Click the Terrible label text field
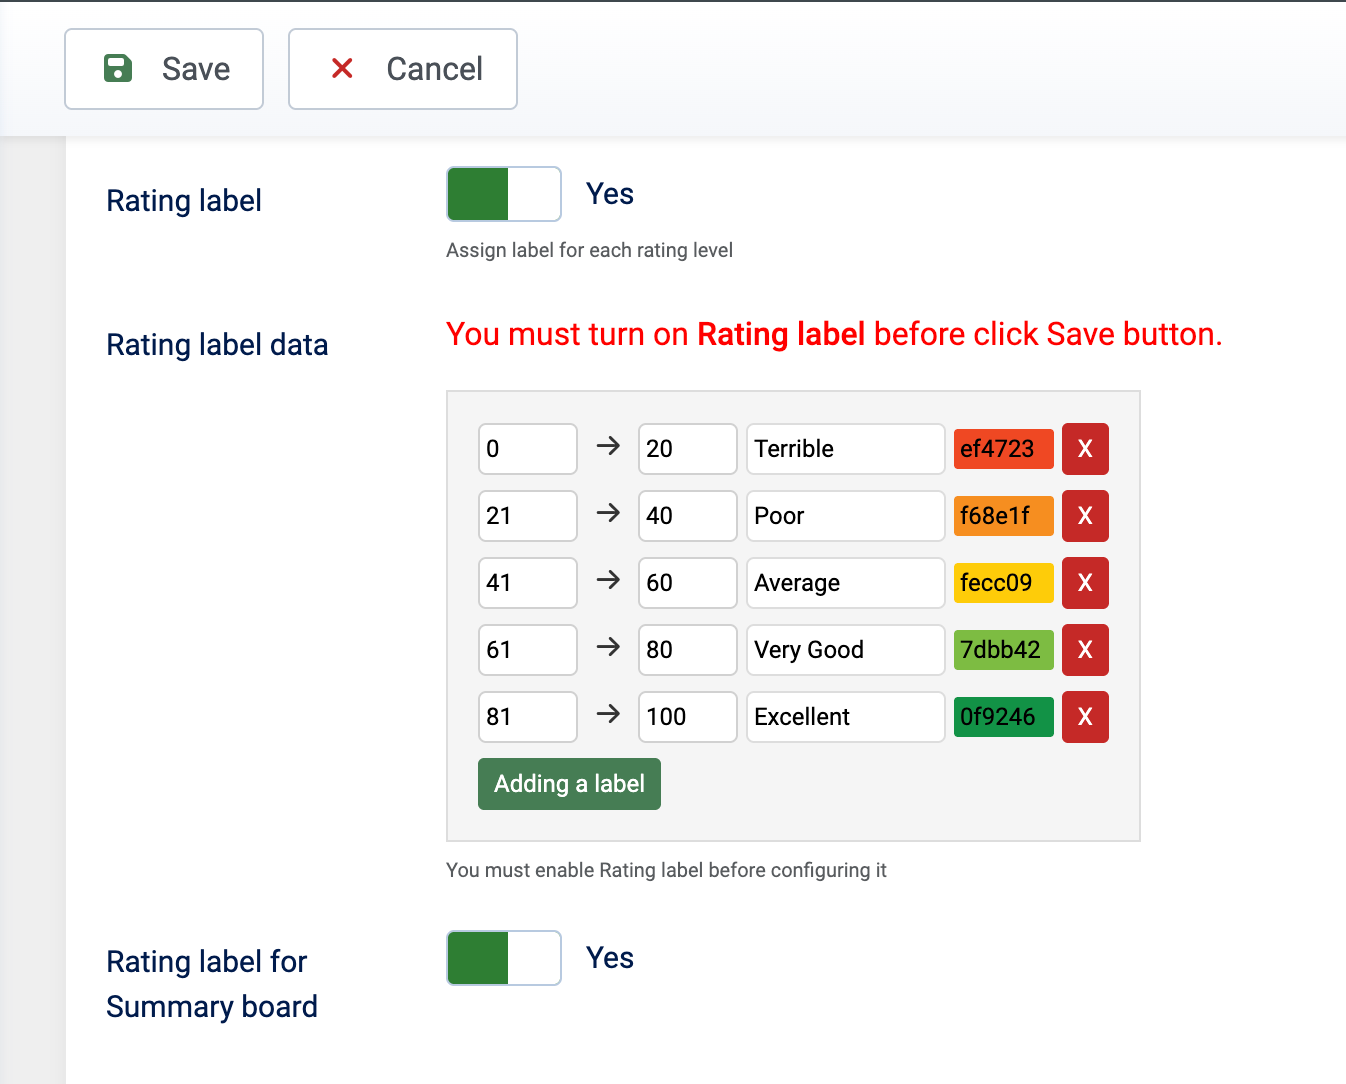This screenshot has height=1084, width=1346. tap(845, 448)
